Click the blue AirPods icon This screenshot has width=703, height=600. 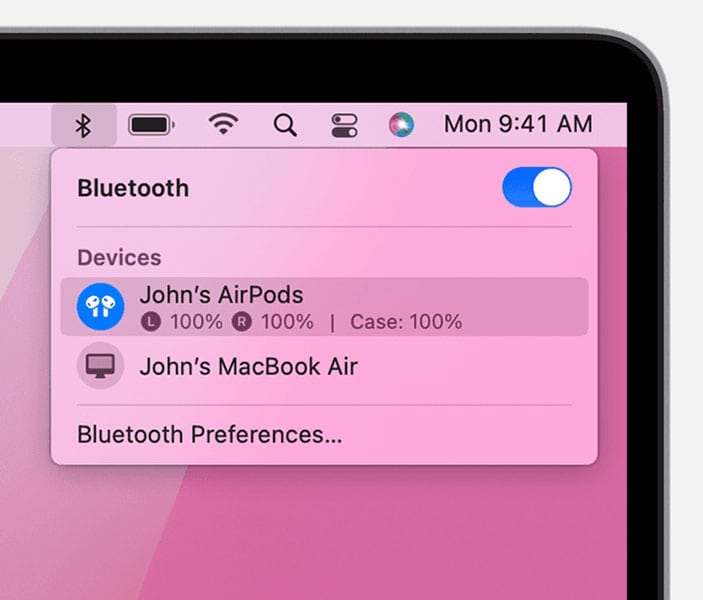tap(100, 307)
